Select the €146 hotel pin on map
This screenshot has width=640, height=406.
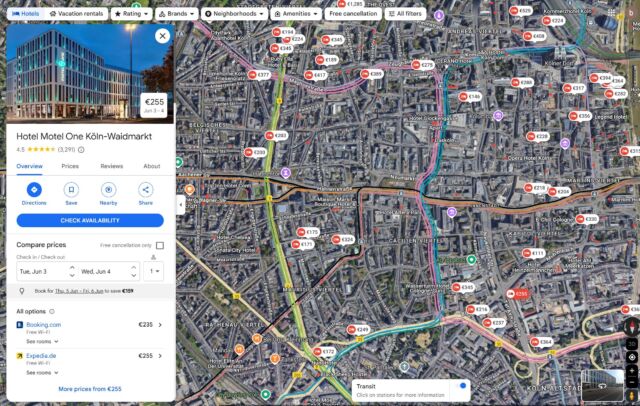point(470,97)
